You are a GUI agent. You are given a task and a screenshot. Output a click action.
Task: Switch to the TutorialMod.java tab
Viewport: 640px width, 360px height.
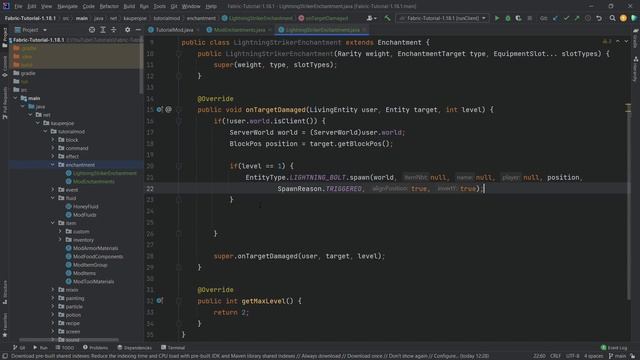tap(174, 30)
